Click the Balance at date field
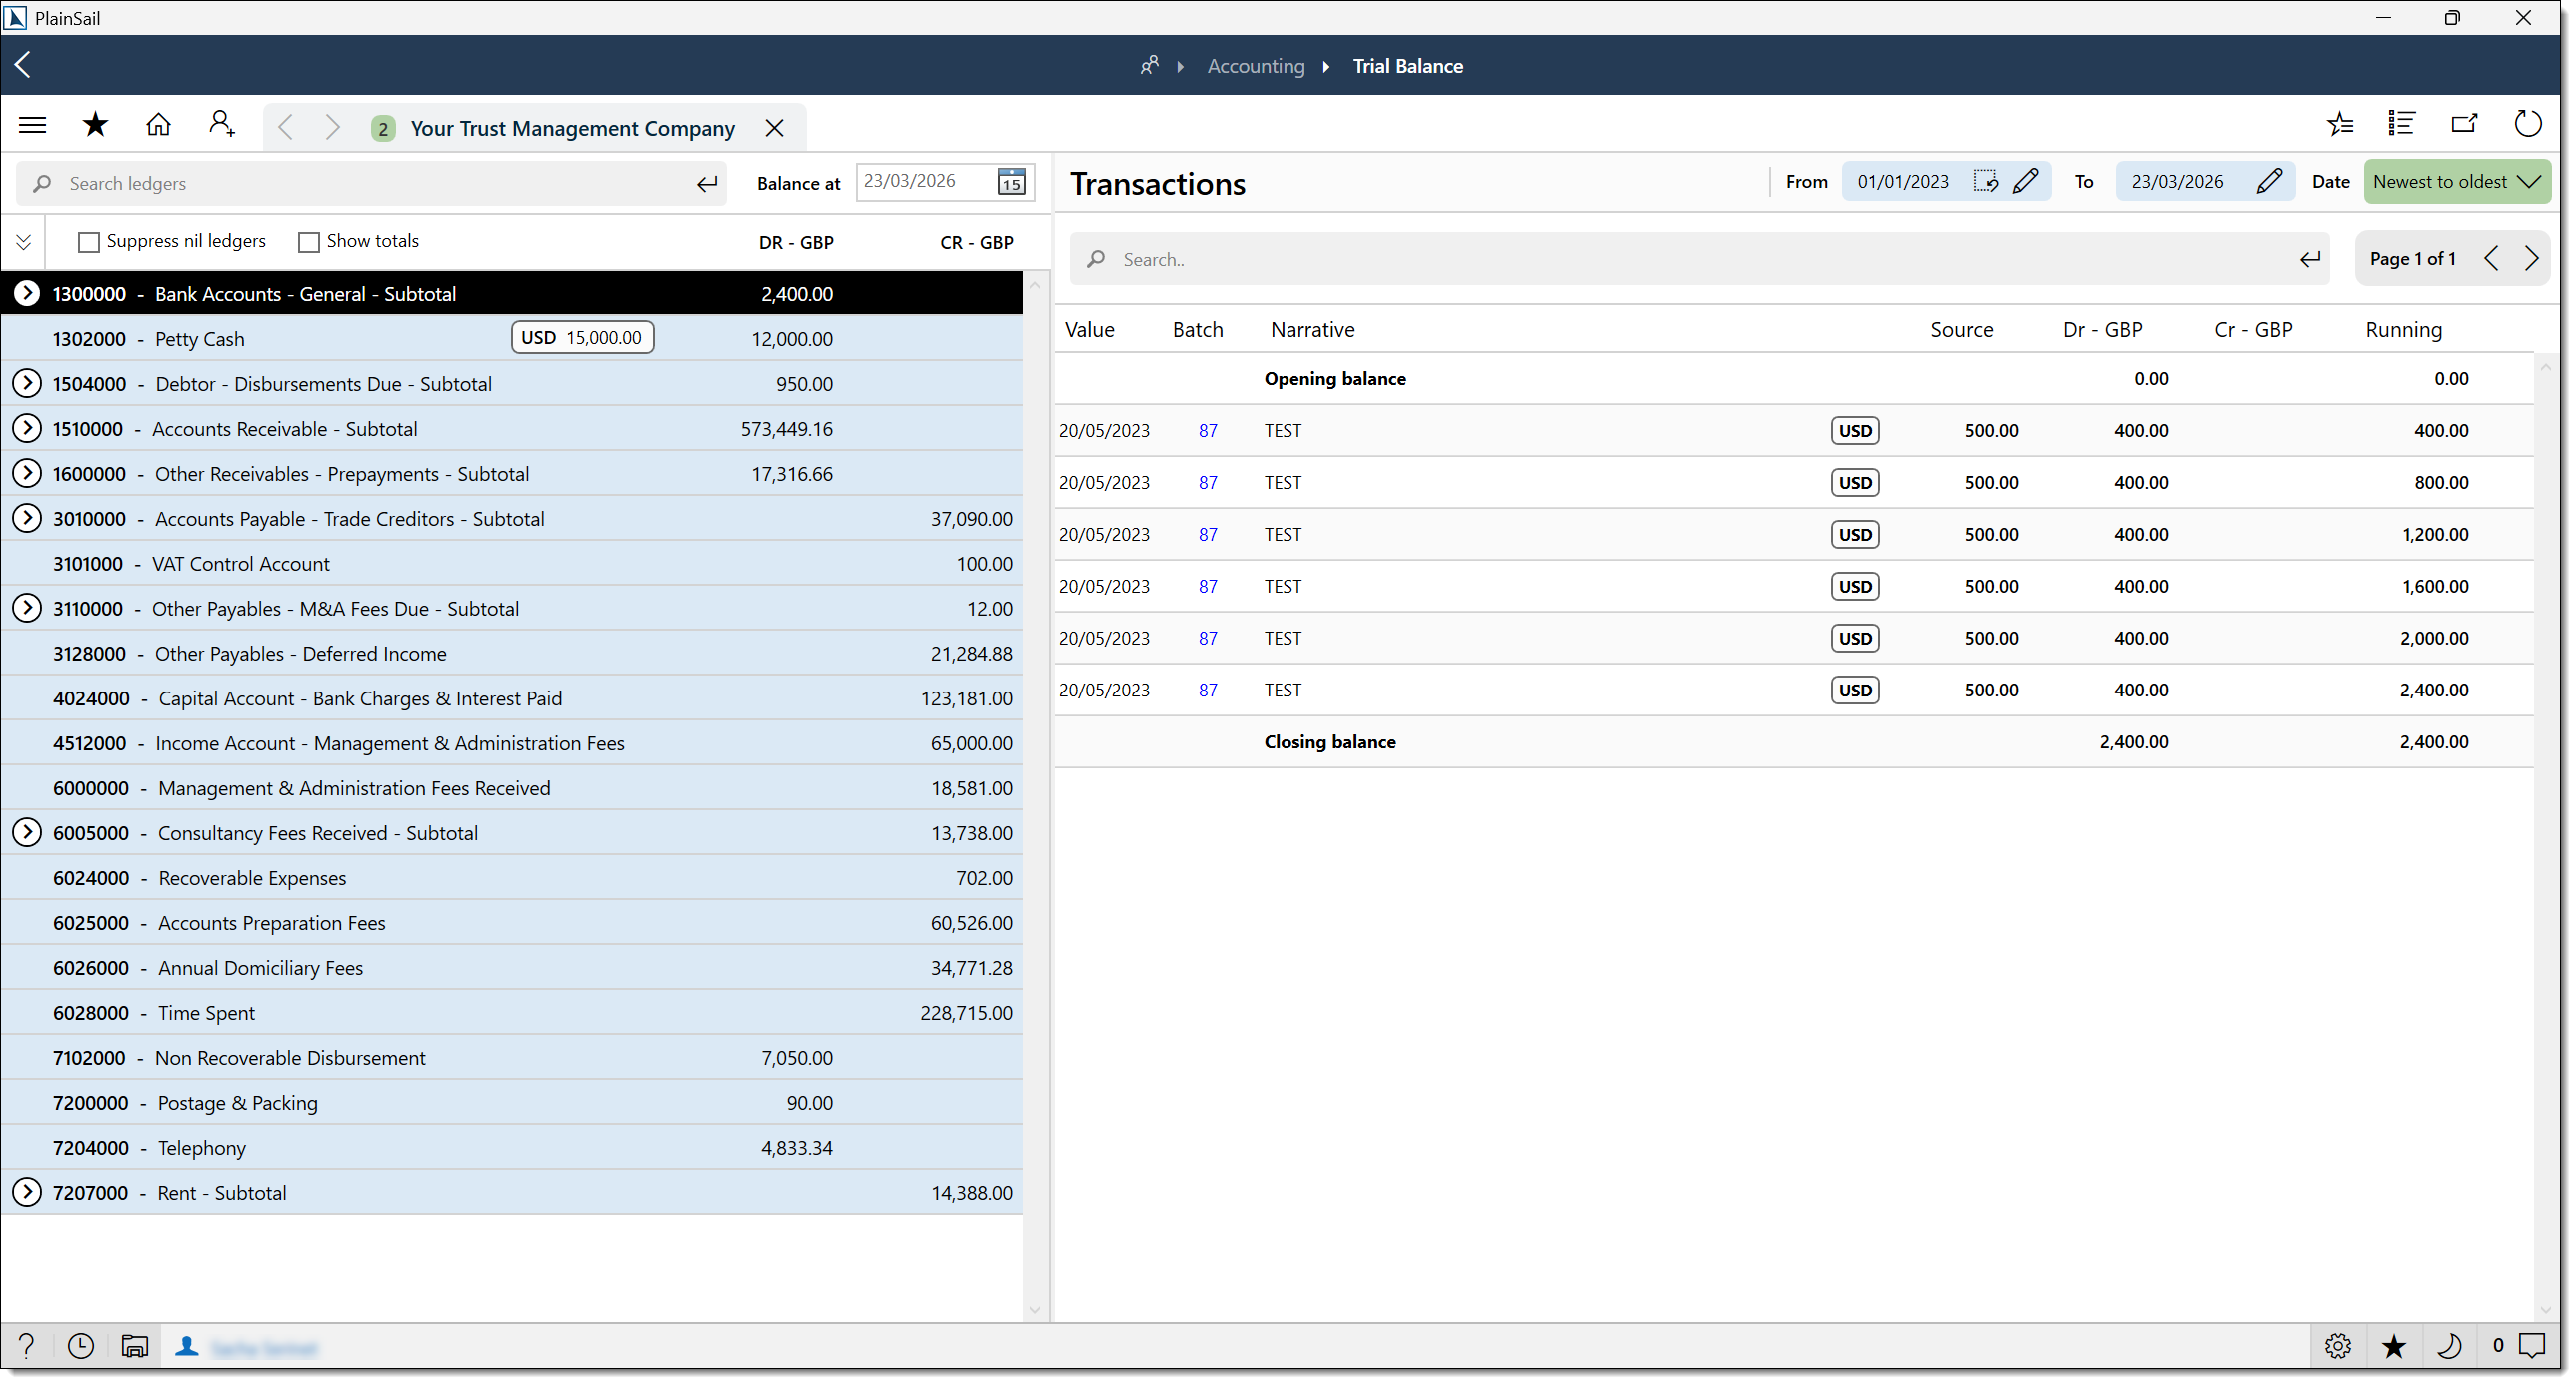 point(922,181)
